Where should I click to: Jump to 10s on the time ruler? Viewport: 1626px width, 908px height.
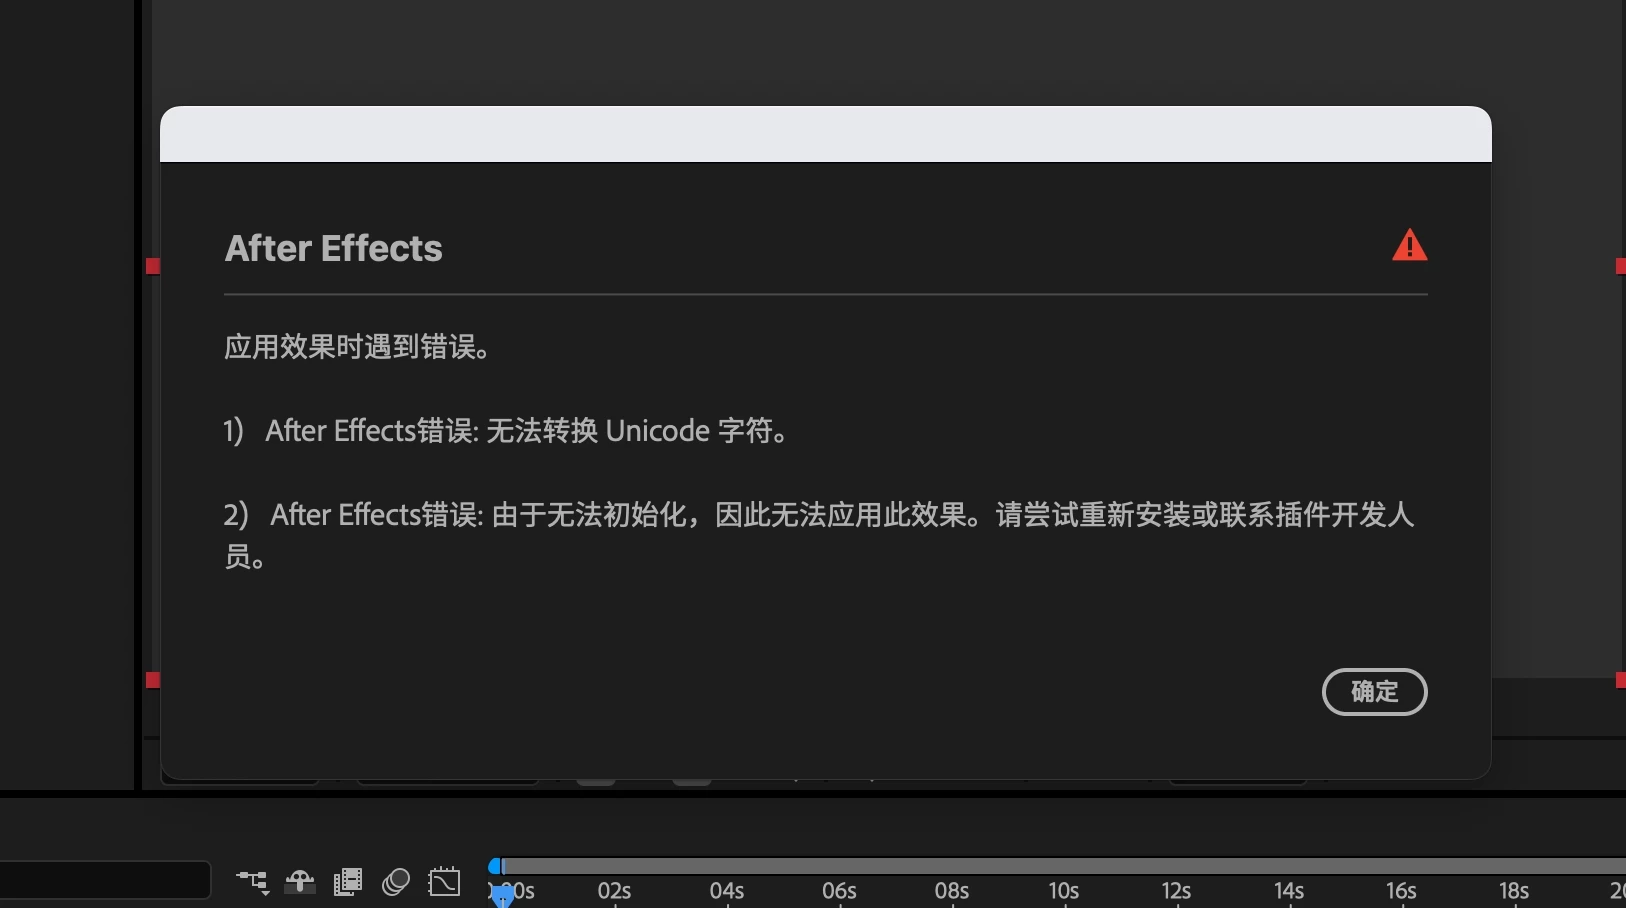(1064, 891)
